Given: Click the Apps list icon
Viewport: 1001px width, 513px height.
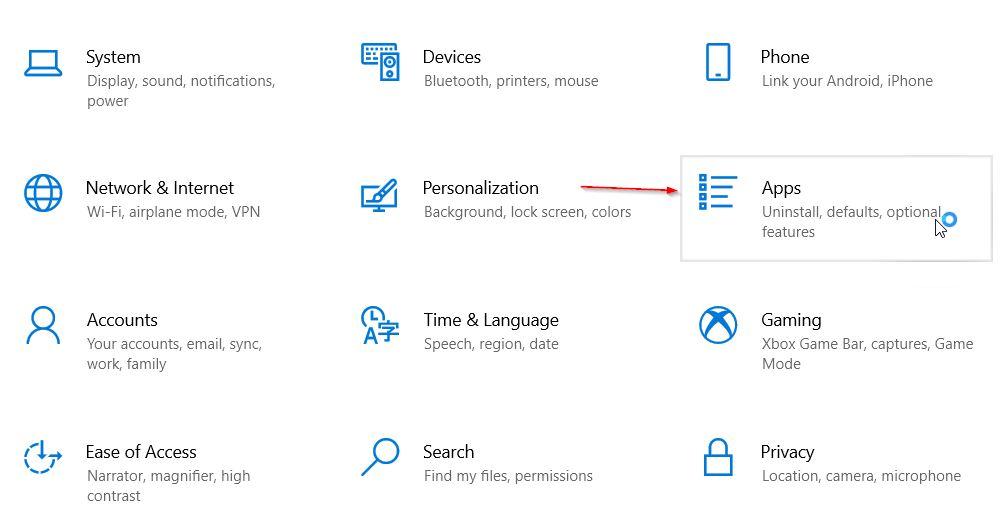Looking at the screenshot, I should point(718,192).
